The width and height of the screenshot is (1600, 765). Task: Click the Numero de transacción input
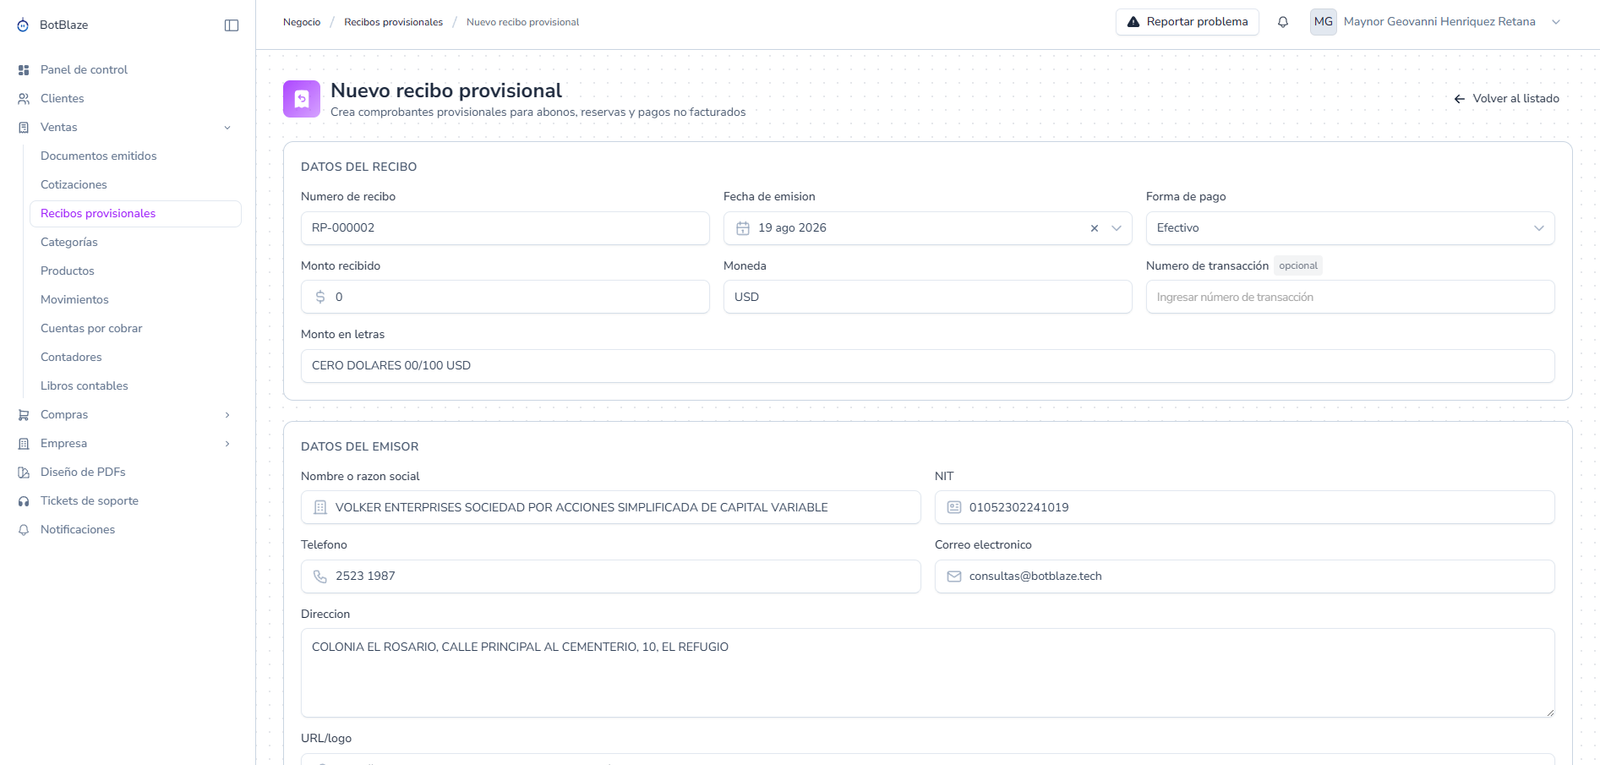pos(1350,297)
